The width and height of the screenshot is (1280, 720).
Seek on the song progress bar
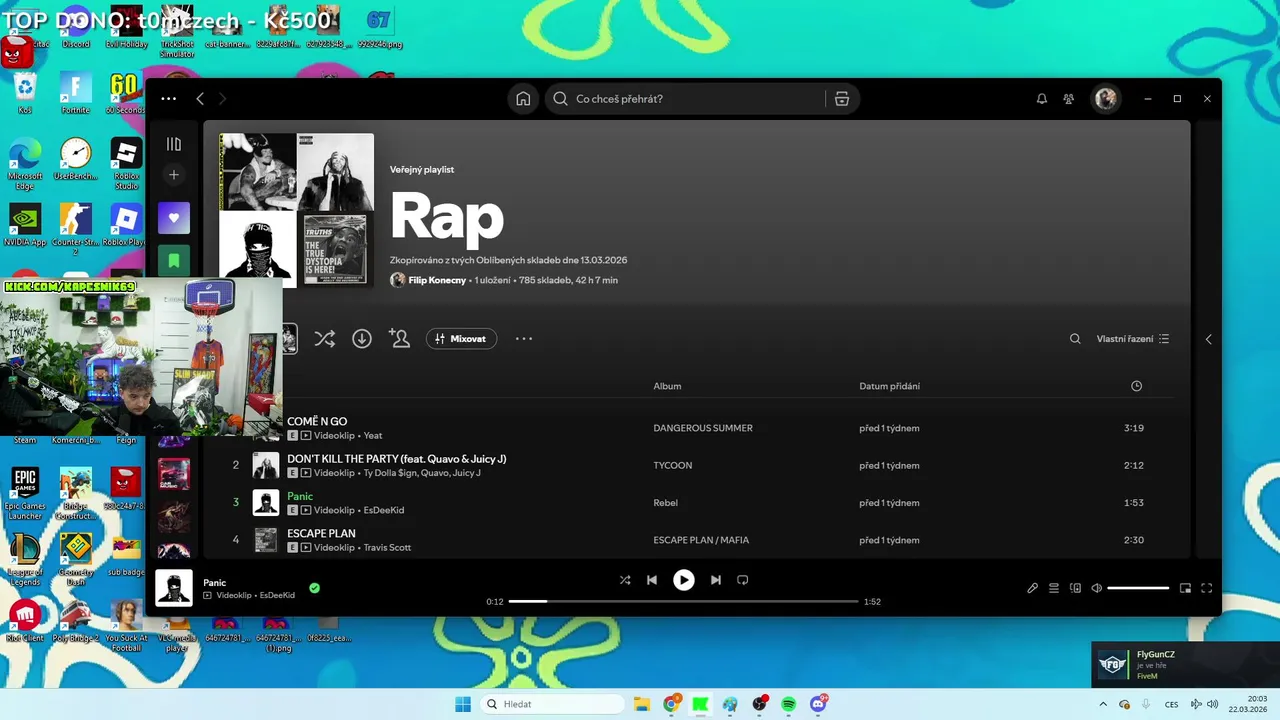(x=683, y=602)
